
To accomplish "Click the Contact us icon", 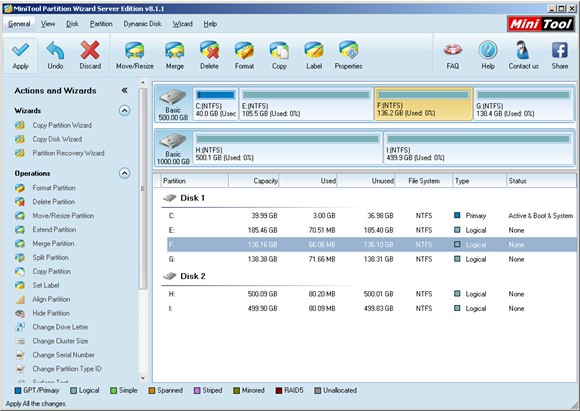I will [523, 50].
